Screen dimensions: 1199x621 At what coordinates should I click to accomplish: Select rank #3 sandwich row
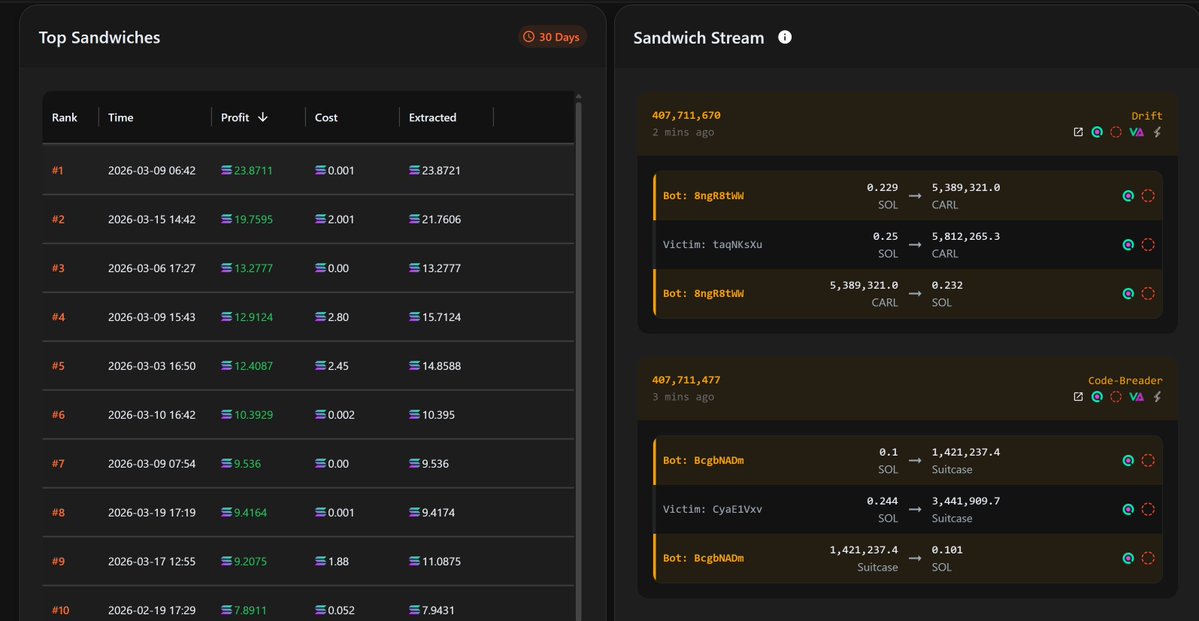coord(308,268)
